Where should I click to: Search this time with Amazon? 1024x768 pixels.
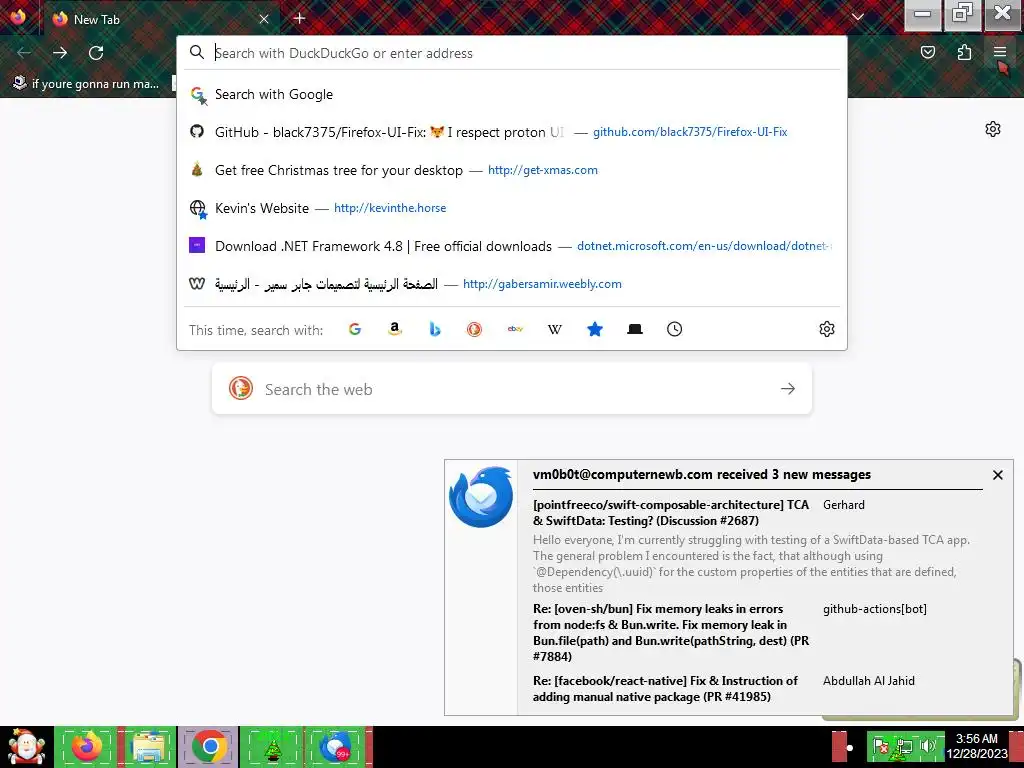point(394,329)
